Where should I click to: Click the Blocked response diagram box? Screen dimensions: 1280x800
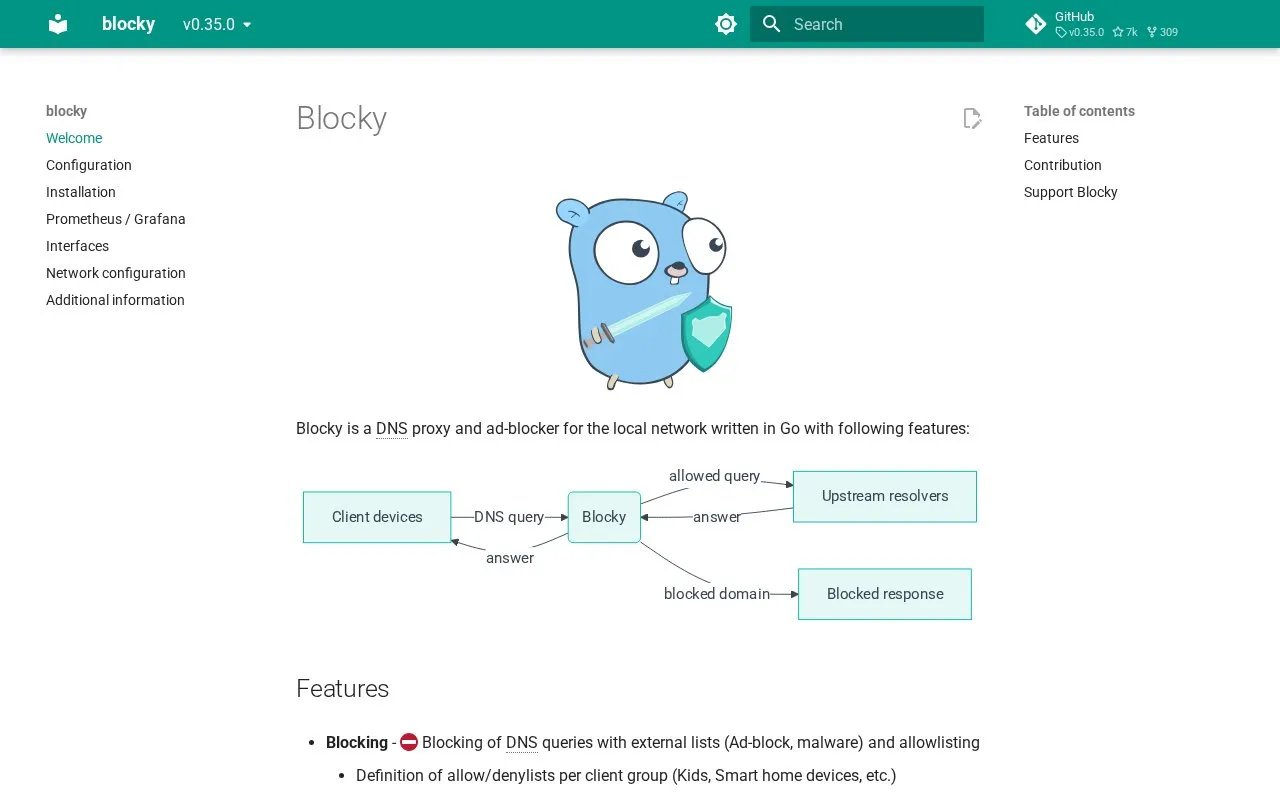pyautogui.click(x=885, y=594)
